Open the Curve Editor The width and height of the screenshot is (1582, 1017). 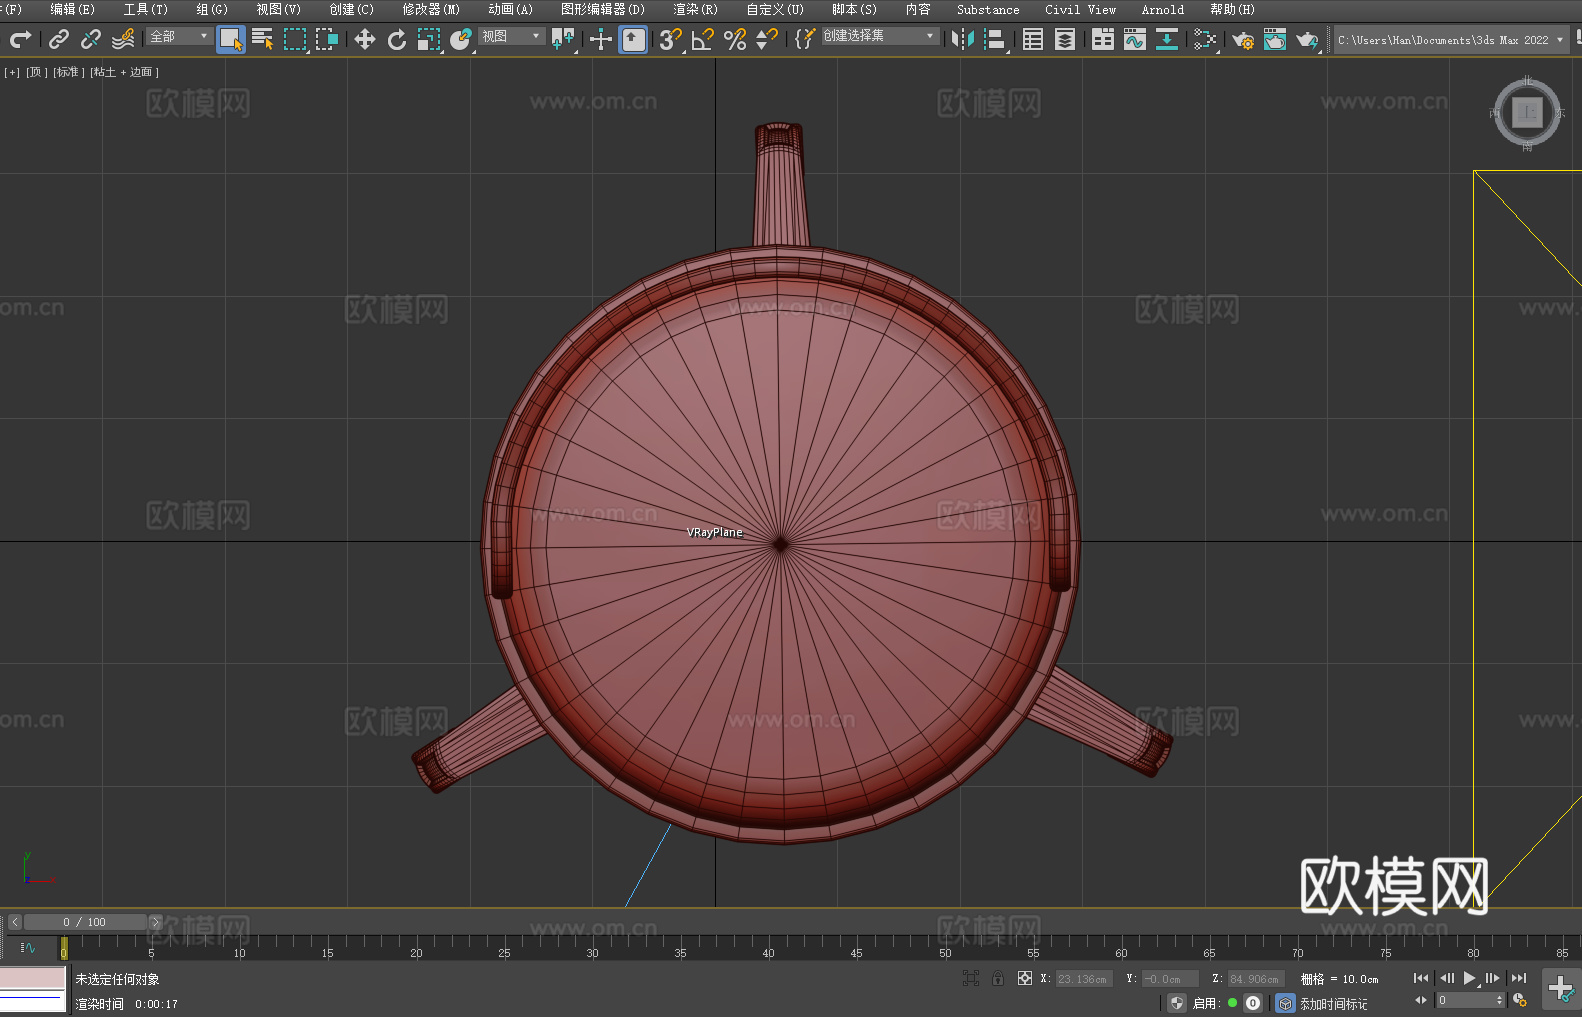click(1135, 39)
